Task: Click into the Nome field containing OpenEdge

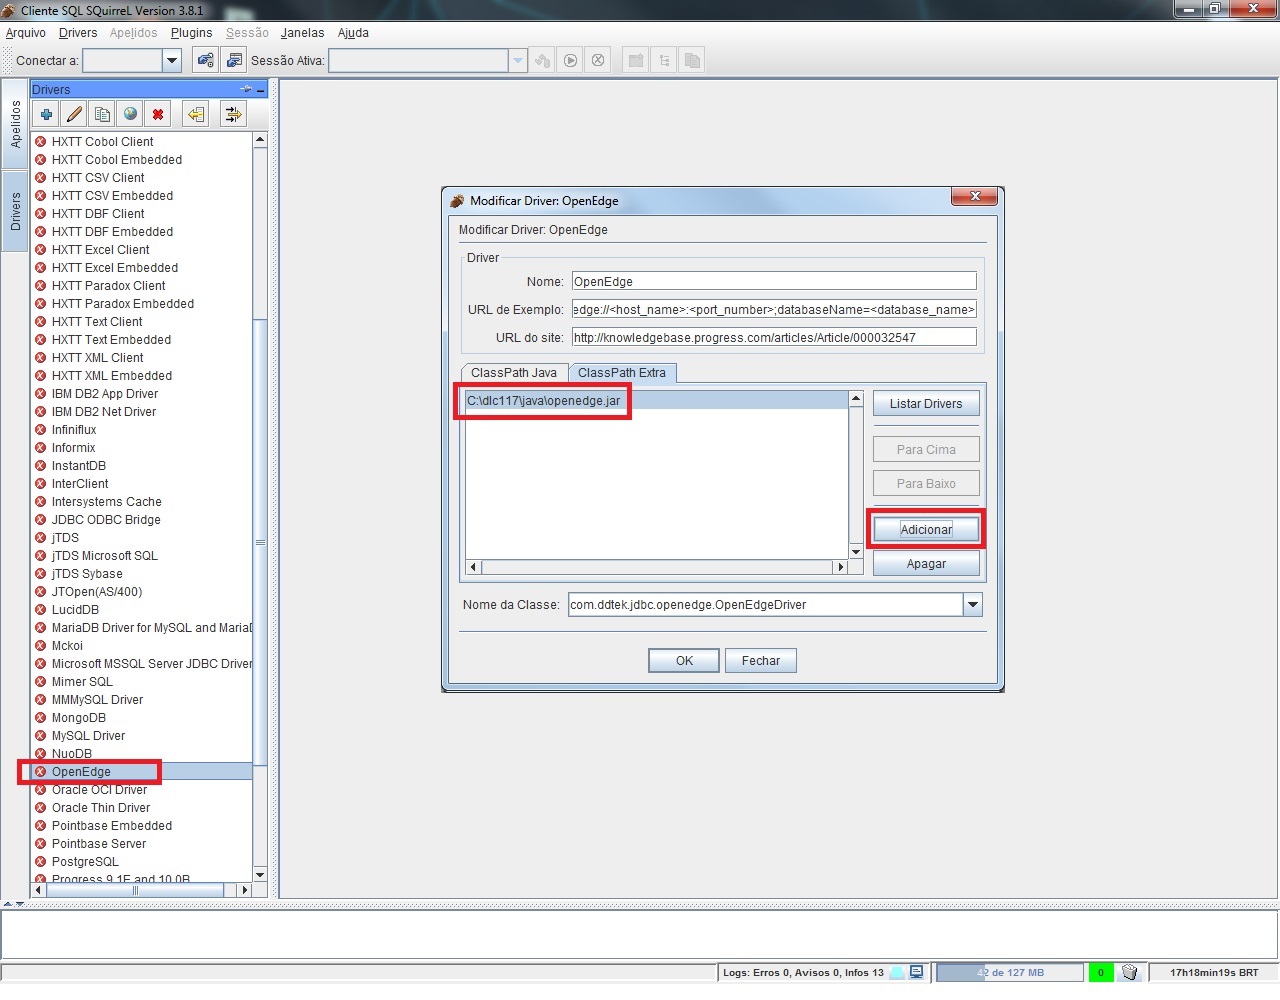Action: [x=774, y=281]
